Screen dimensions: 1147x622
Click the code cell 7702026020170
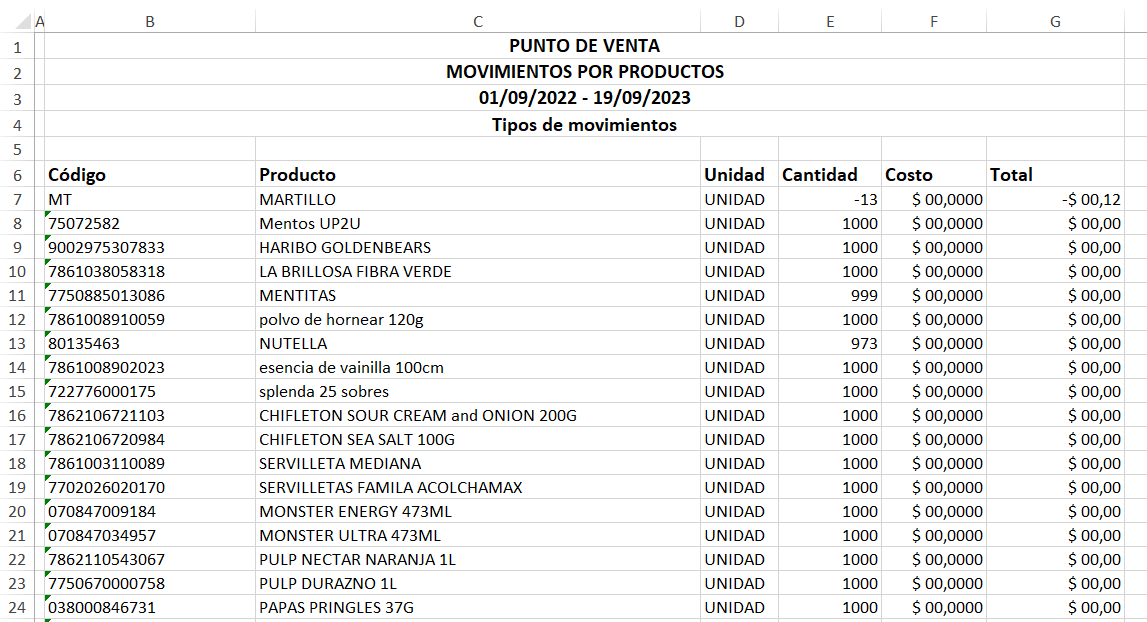click(150, 487)
